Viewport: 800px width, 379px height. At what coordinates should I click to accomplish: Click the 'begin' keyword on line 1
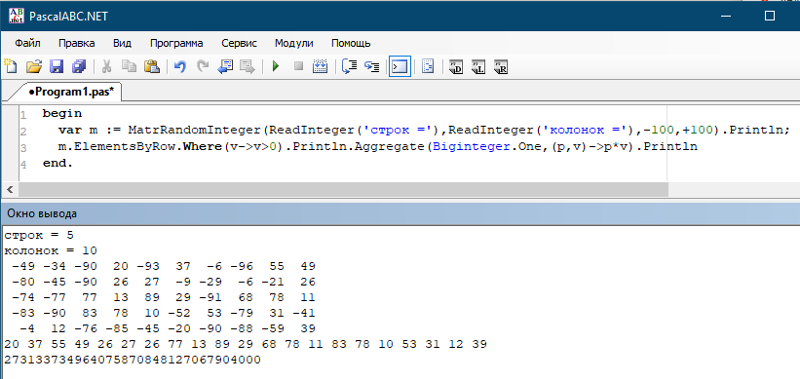click(x=62, y=113)
